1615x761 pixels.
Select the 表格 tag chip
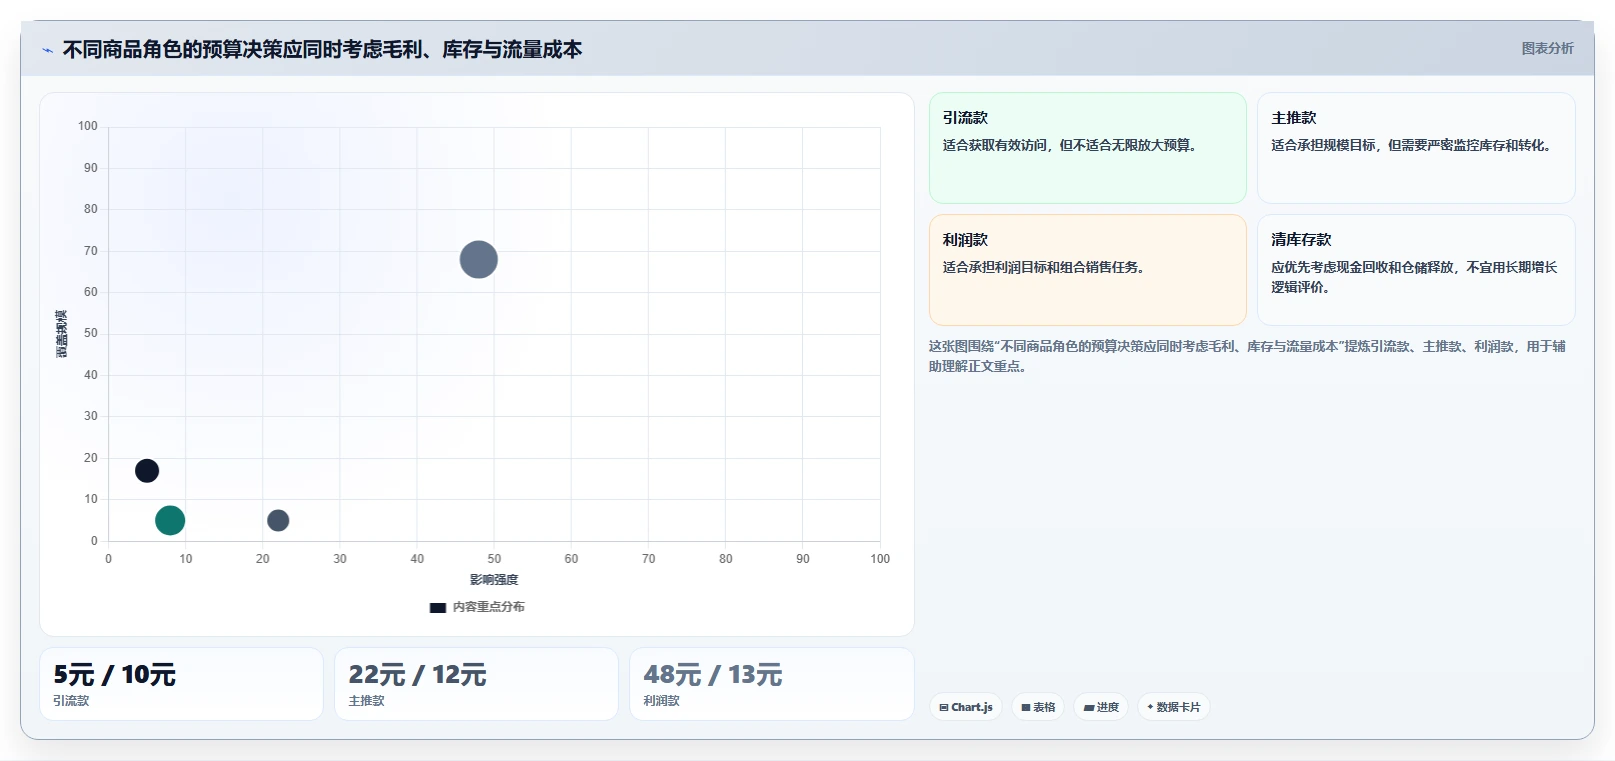1038,707
